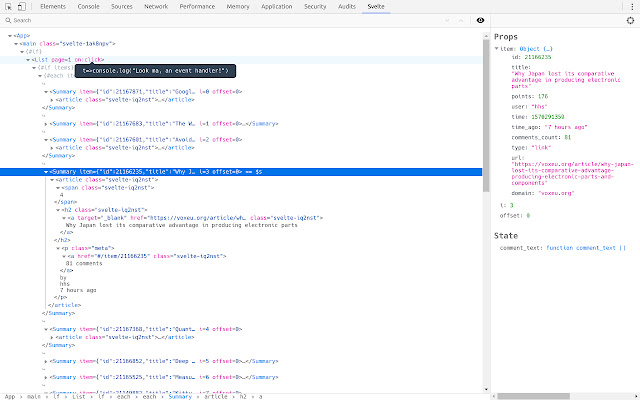Image resolution: width=640 pixels, height=400 pixels.
Task: Open the DevTools three-dot more menu
Action: [x=632, y=7]
